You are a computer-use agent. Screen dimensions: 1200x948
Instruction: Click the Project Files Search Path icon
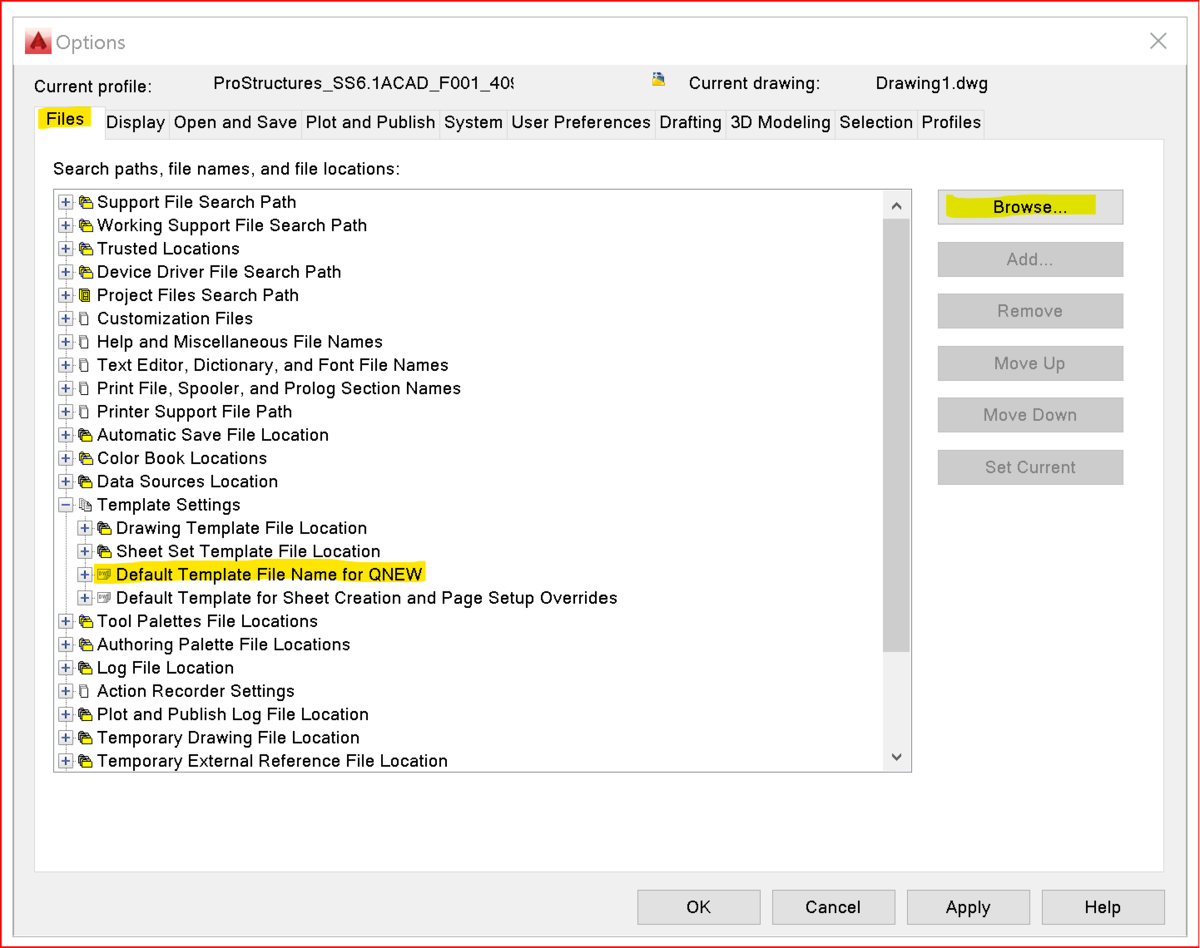click(85, 295)
